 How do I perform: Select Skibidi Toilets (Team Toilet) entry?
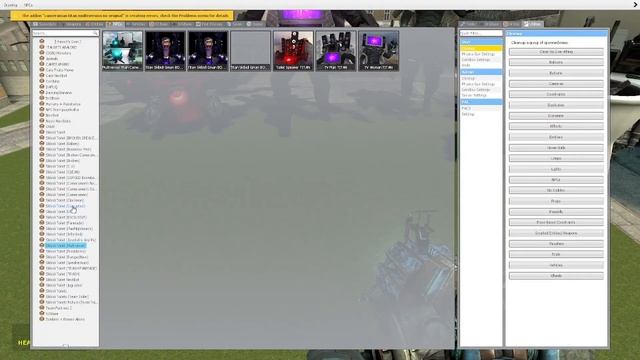tap(67, 297)
